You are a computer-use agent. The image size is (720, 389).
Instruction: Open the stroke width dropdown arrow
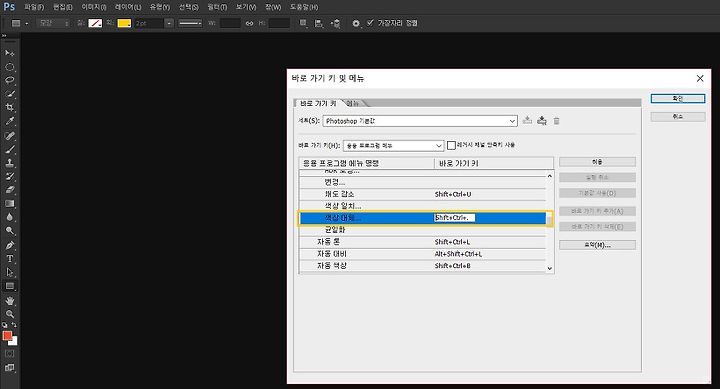click(x=169, y=23)
